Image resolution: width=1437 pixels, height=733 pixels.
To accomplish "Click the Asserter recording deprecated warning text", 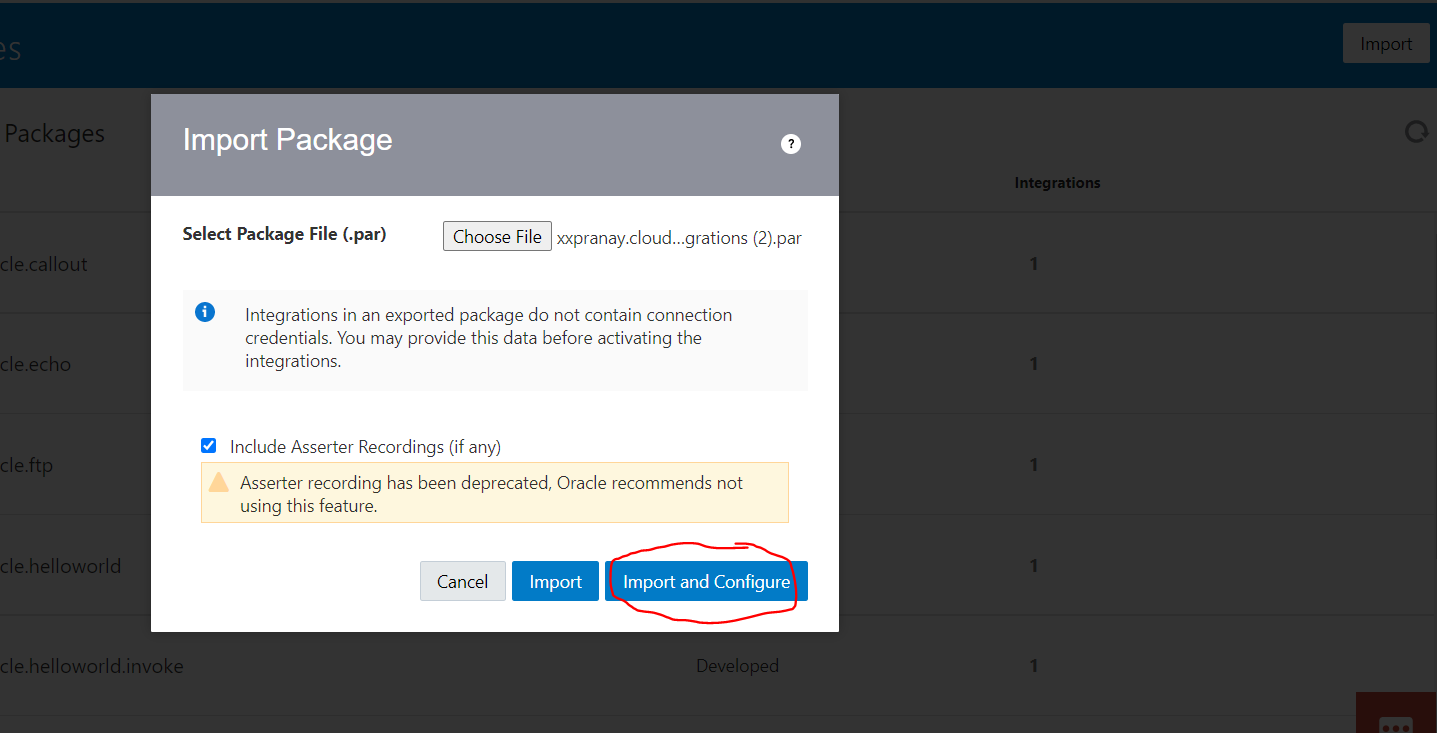I will (491, 494).
